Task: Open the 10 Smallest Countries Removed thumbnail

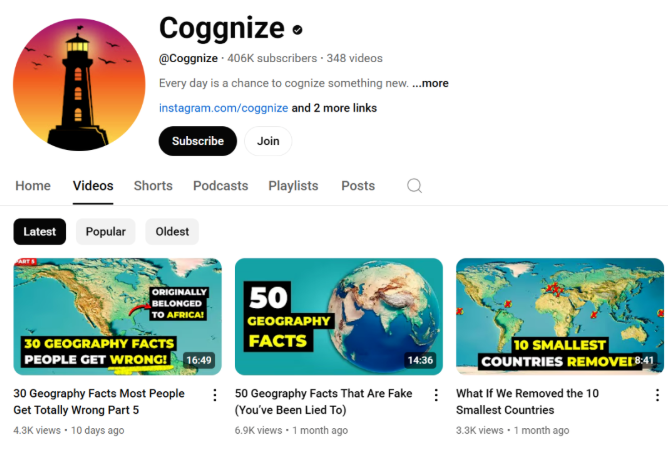Action: [560, 317]
